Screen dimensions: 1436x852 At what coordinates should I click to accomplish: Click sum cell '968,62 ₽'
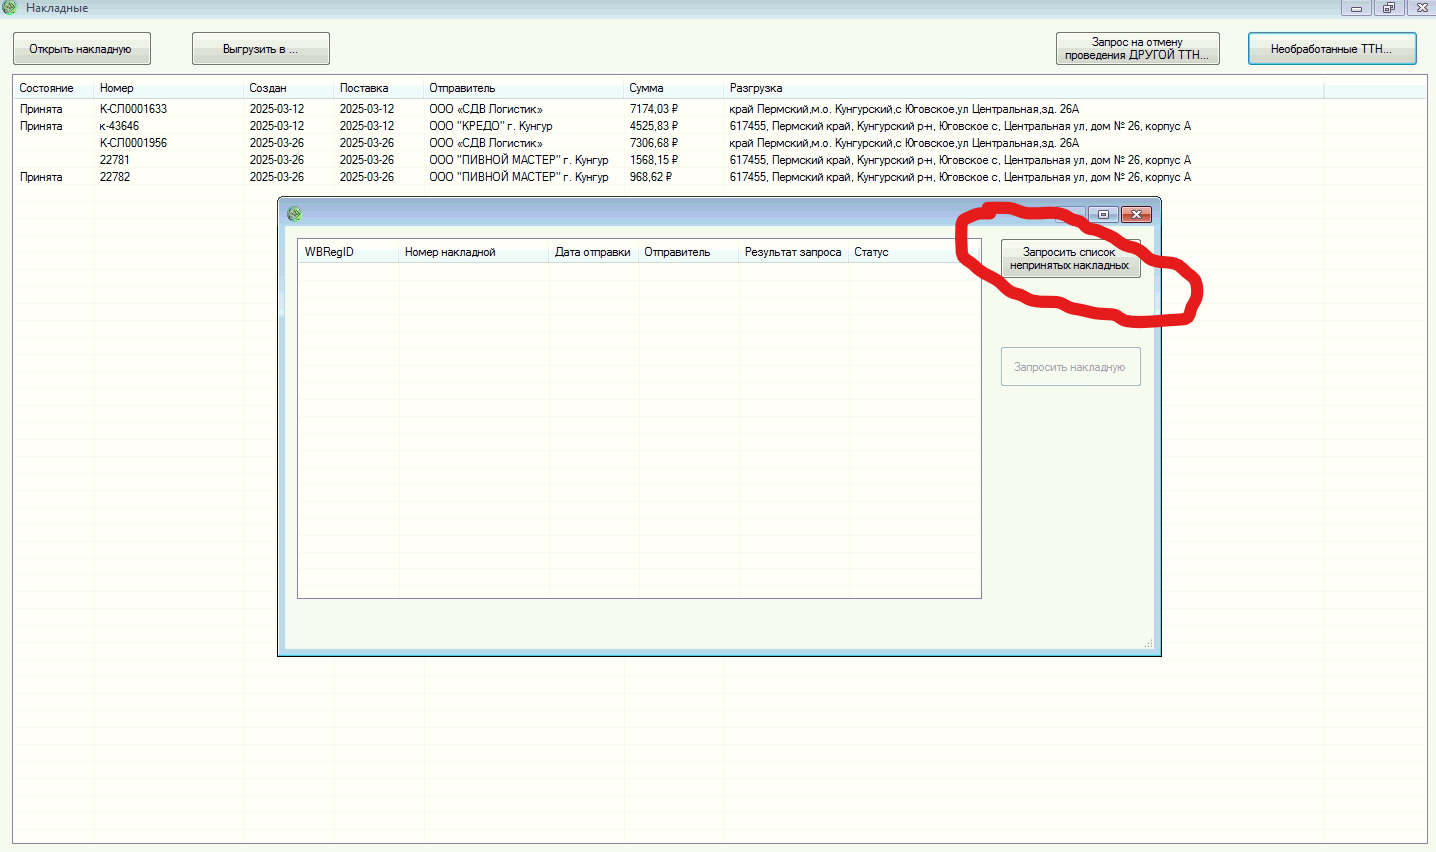pyautogui.click(x=651, y=177)
